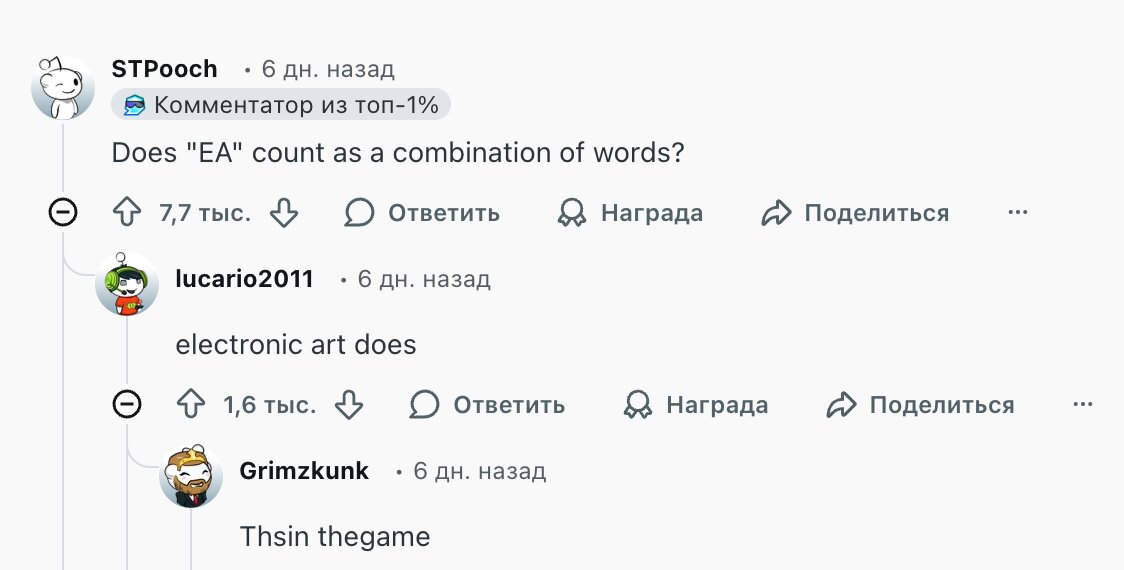The width and height of the screenshot is (1124, 570).
Task: Share lucario2011's comment
Action: pyautogui.click(x=920, y=405)
